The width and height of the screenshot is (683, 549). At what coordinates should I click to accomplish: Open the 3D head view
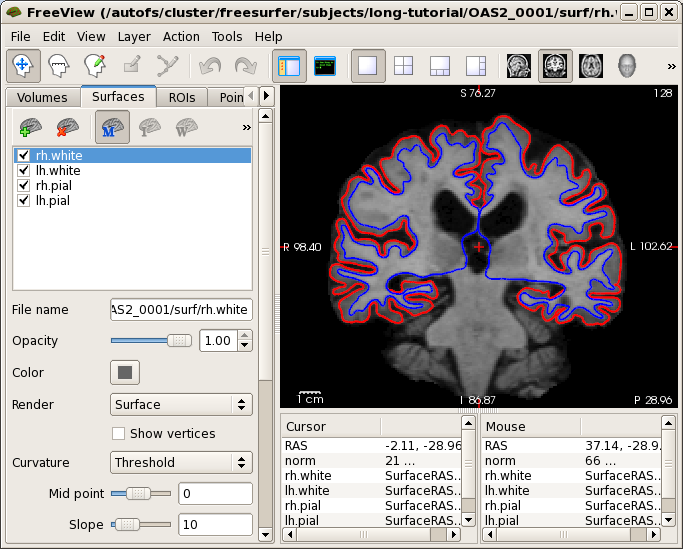point(627,66)
